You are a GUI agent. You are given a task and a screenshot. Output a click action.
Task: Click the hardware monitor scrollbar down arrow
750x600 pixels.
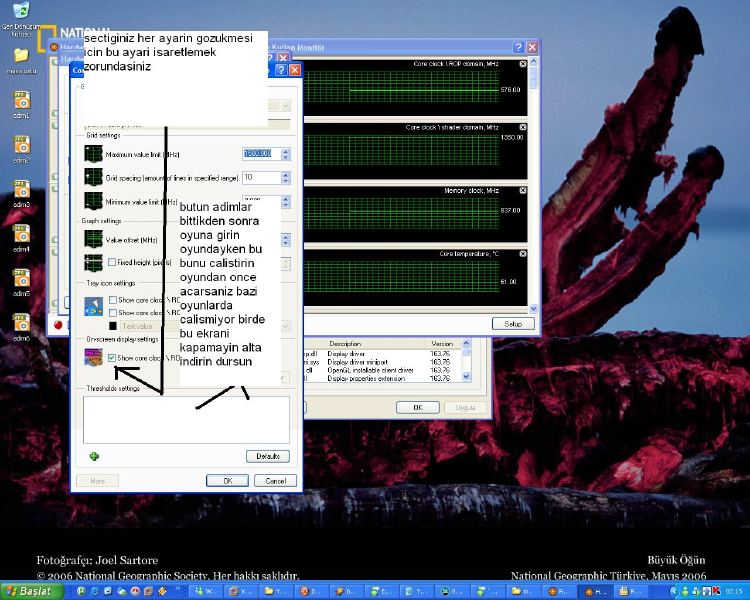coord(533,309)
